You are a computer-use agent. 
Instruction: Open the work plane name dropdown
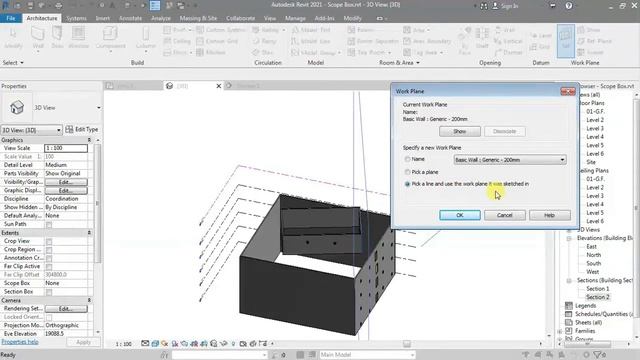click(510, 160)
